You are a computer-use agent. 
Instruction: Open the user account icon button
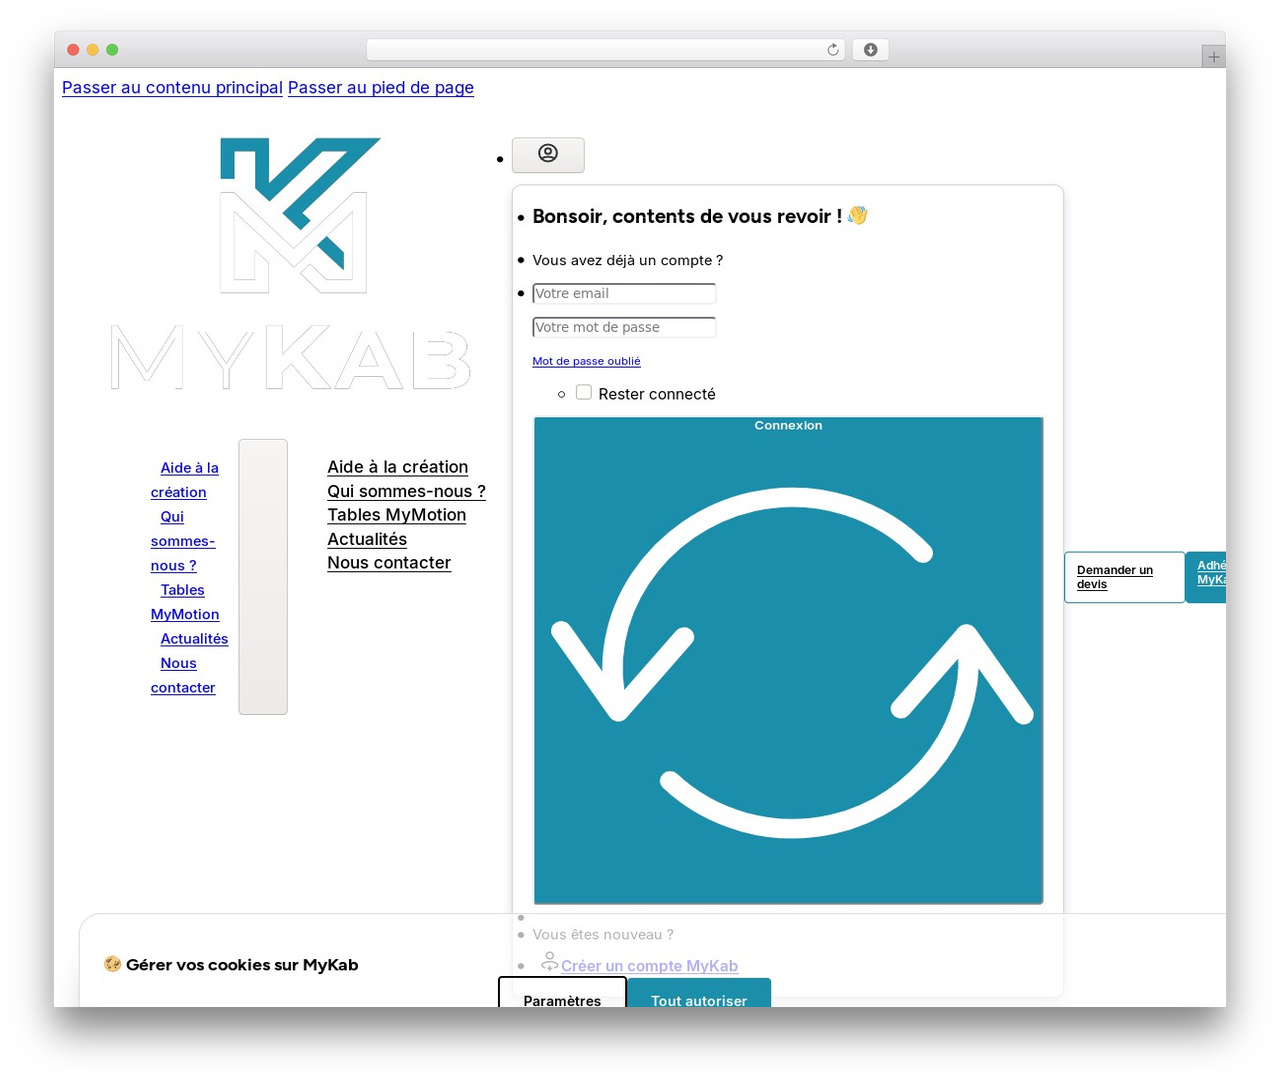point(548,155)
